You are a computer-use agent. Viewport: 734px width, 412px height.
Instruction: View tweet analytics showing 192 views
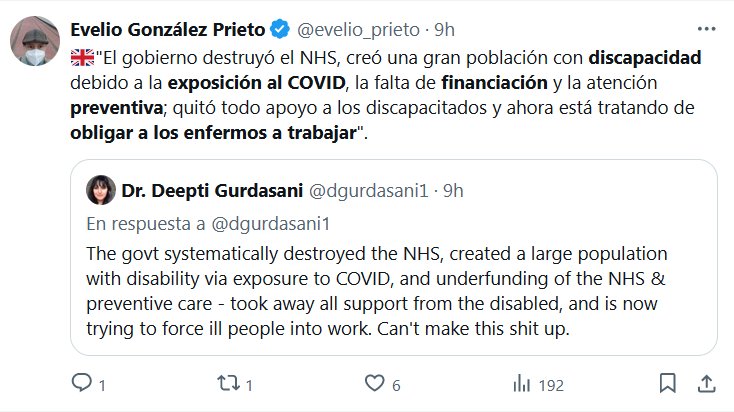(x=522, y=383)
